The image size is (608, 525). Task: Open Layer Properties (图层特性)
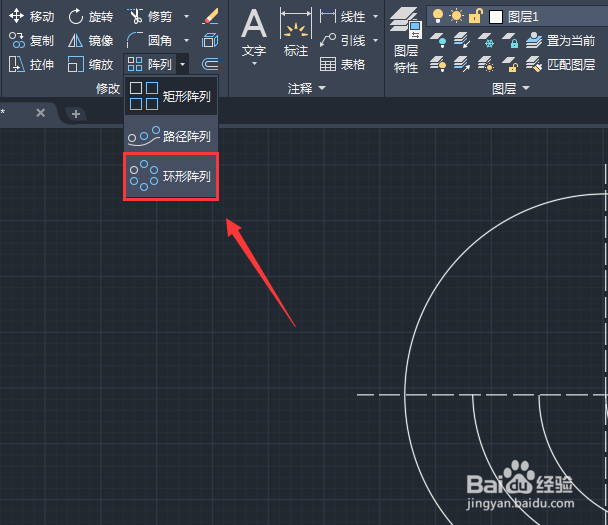406,40
